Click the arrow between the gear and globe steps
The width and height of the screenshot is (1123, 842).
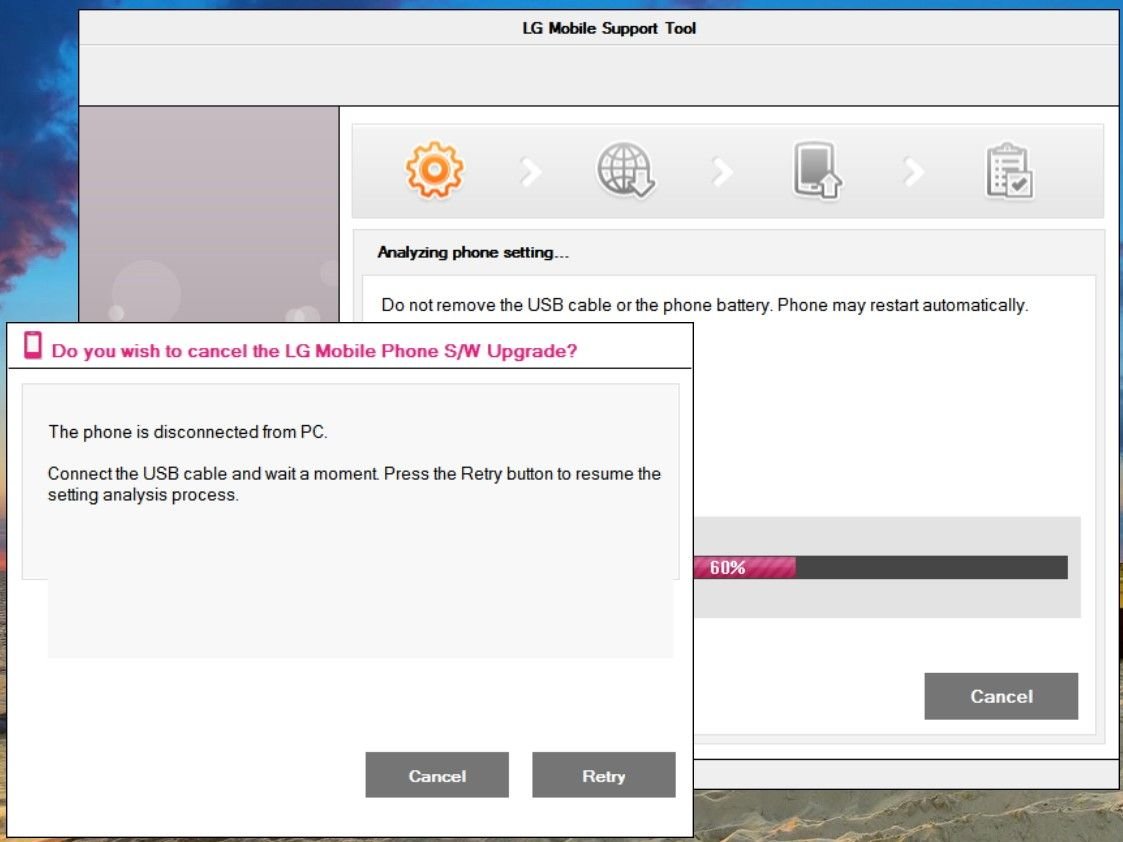[531, 172]
